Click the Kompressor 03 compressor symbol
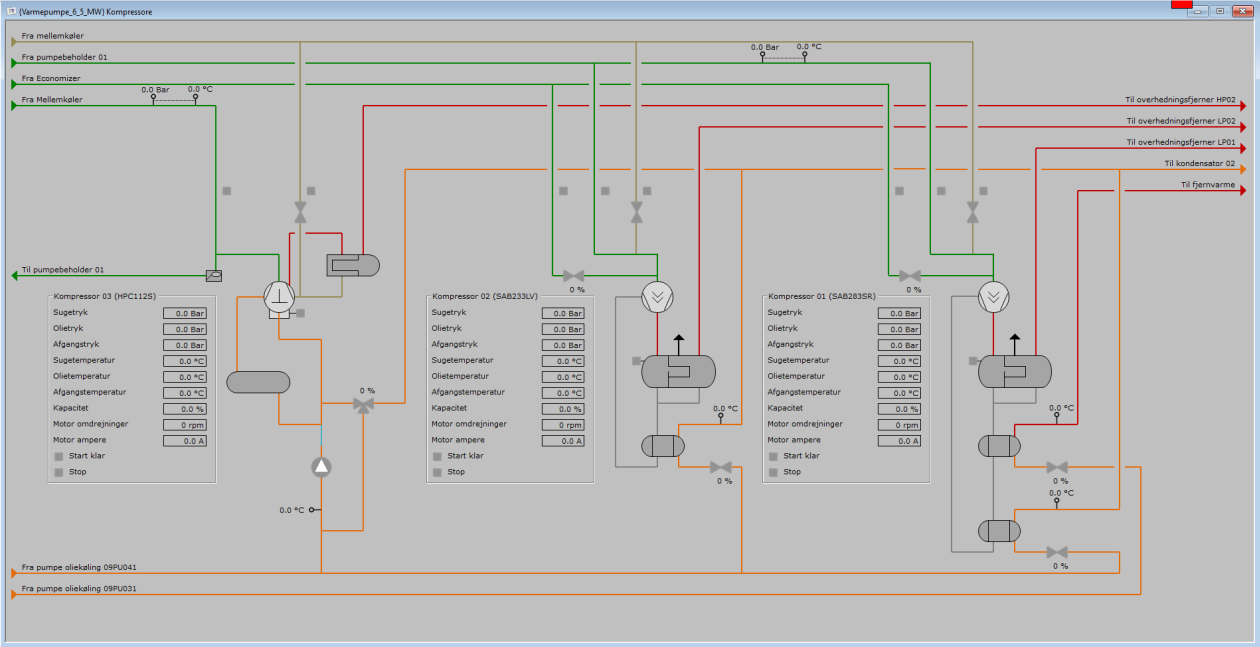 click(279, 295)
